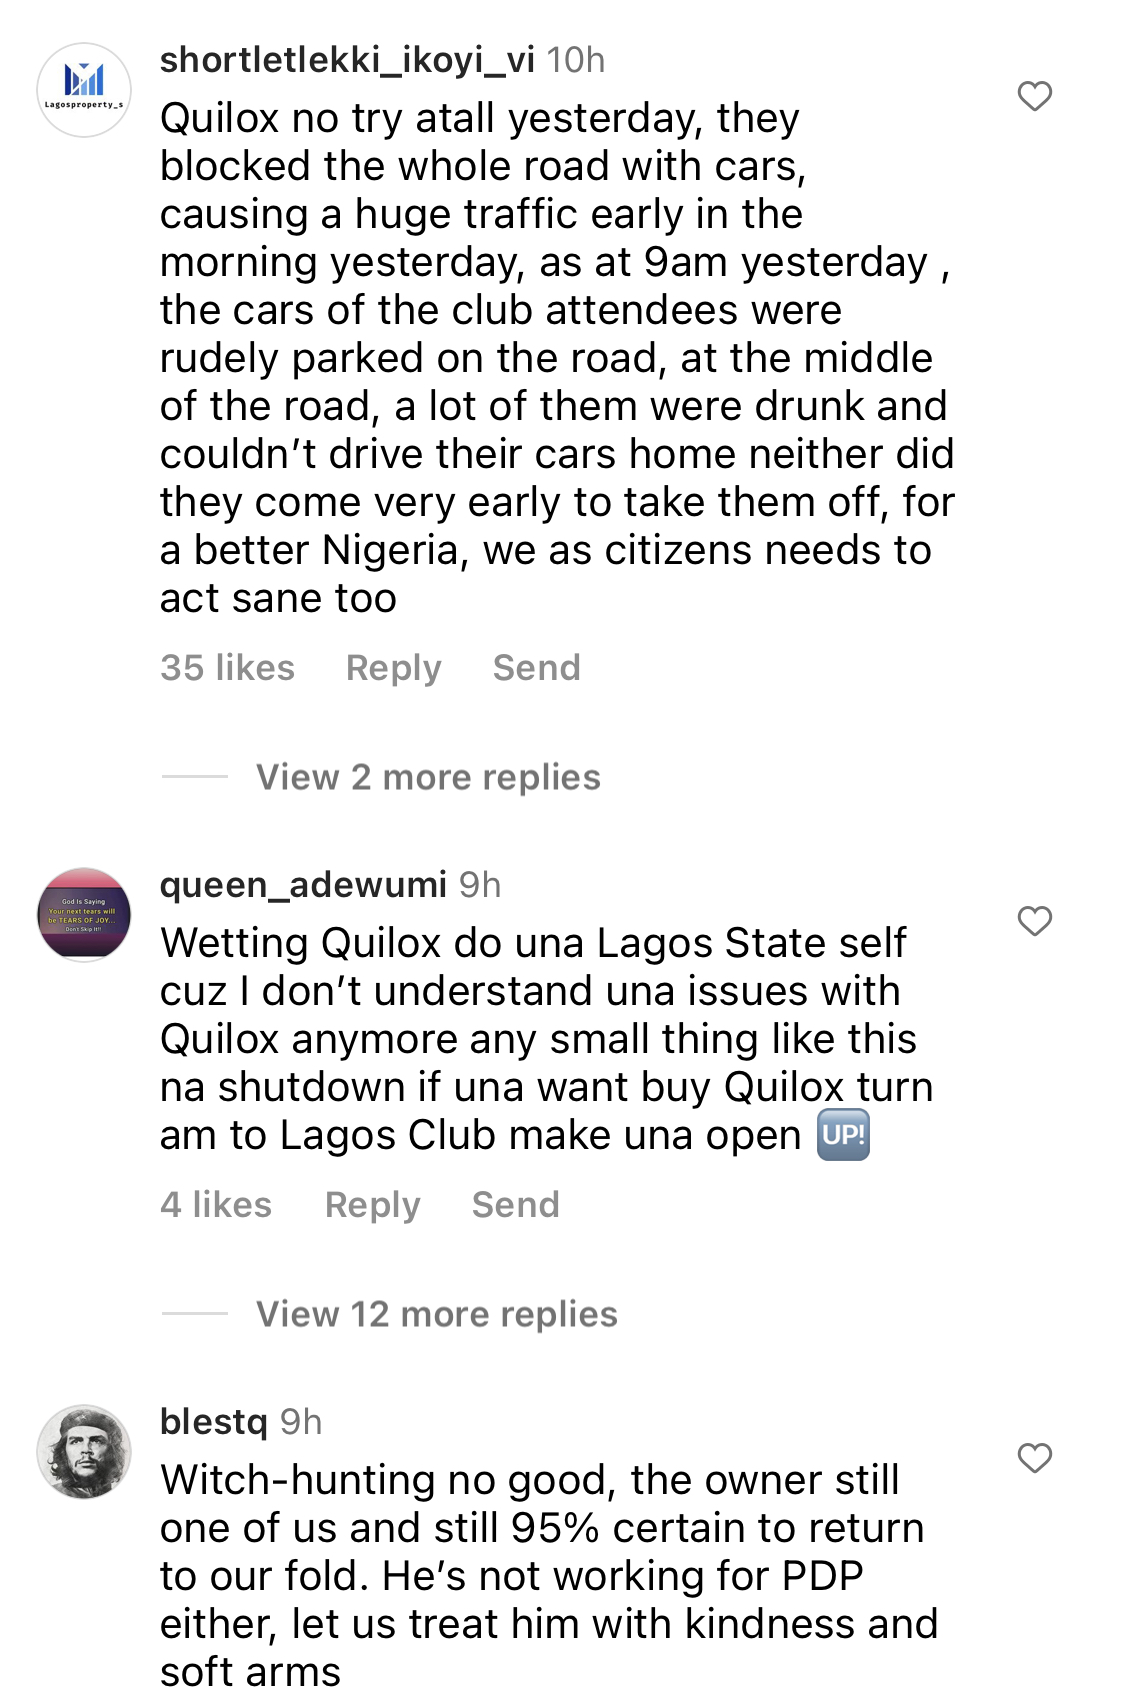Image resolution: width=1125 pixels, height=1703 pixels.
Task: Expand View 2 more replies
Action: click(428, 777)
